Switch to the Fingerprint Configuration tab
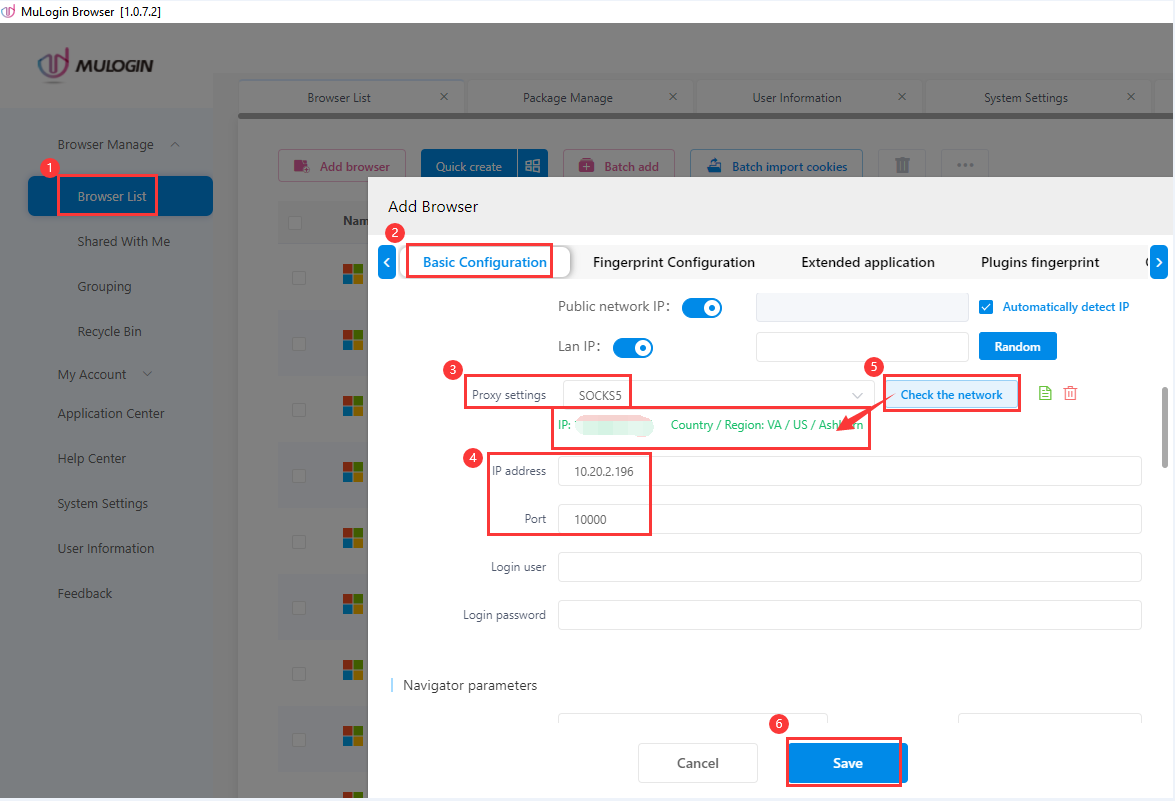 (673, 262)
